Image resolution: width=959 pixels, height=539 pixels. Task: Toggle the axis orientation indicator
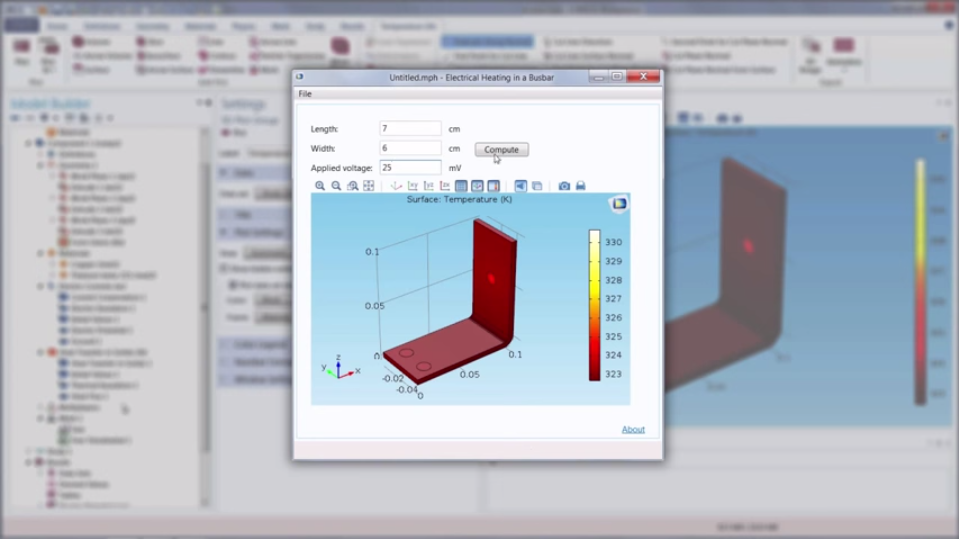tap(477, 186)
